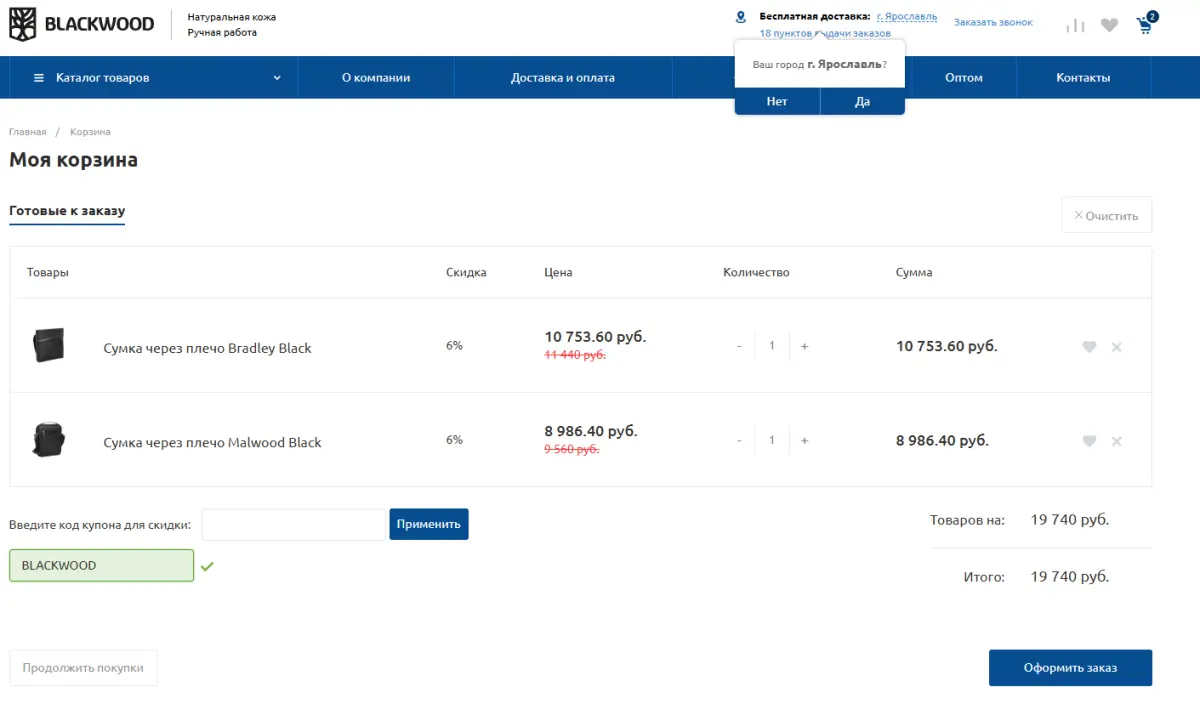This screenshot has height=704, width=1200.
Task: Add Bradley Black bag to favorites
Action: pos(1089,347)
